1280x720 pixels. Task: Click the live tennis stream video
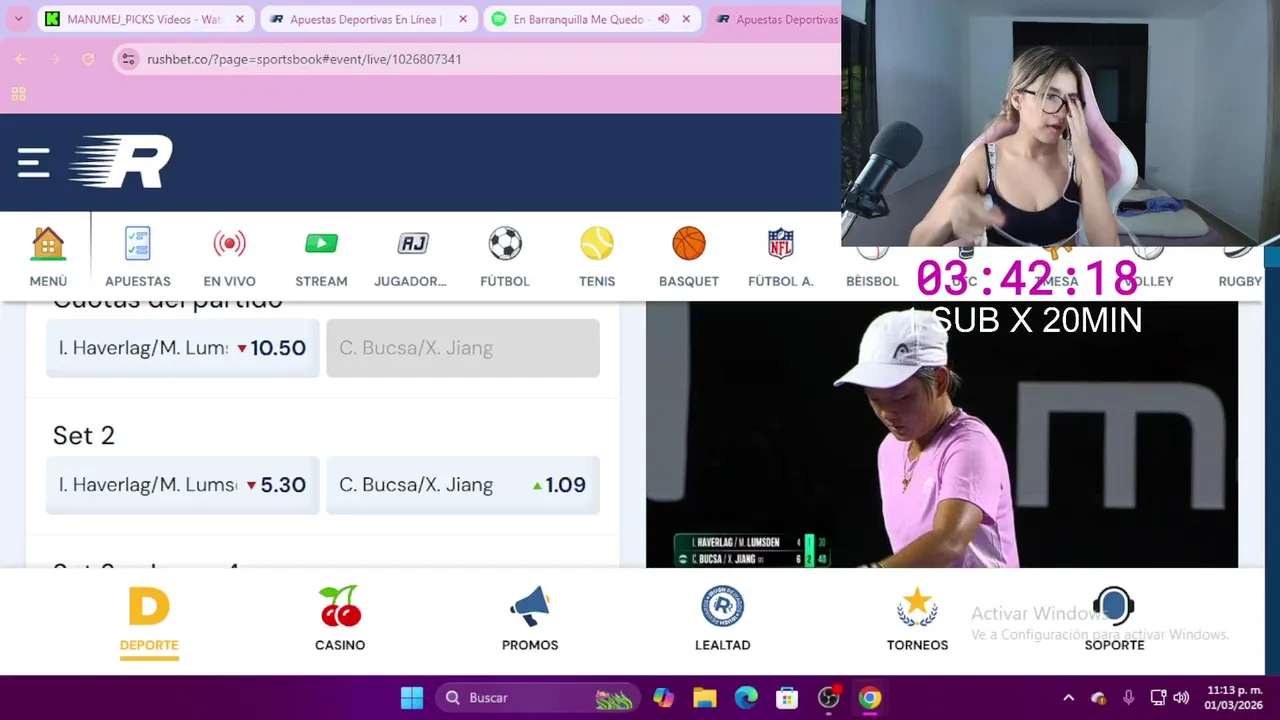point(941,435)
